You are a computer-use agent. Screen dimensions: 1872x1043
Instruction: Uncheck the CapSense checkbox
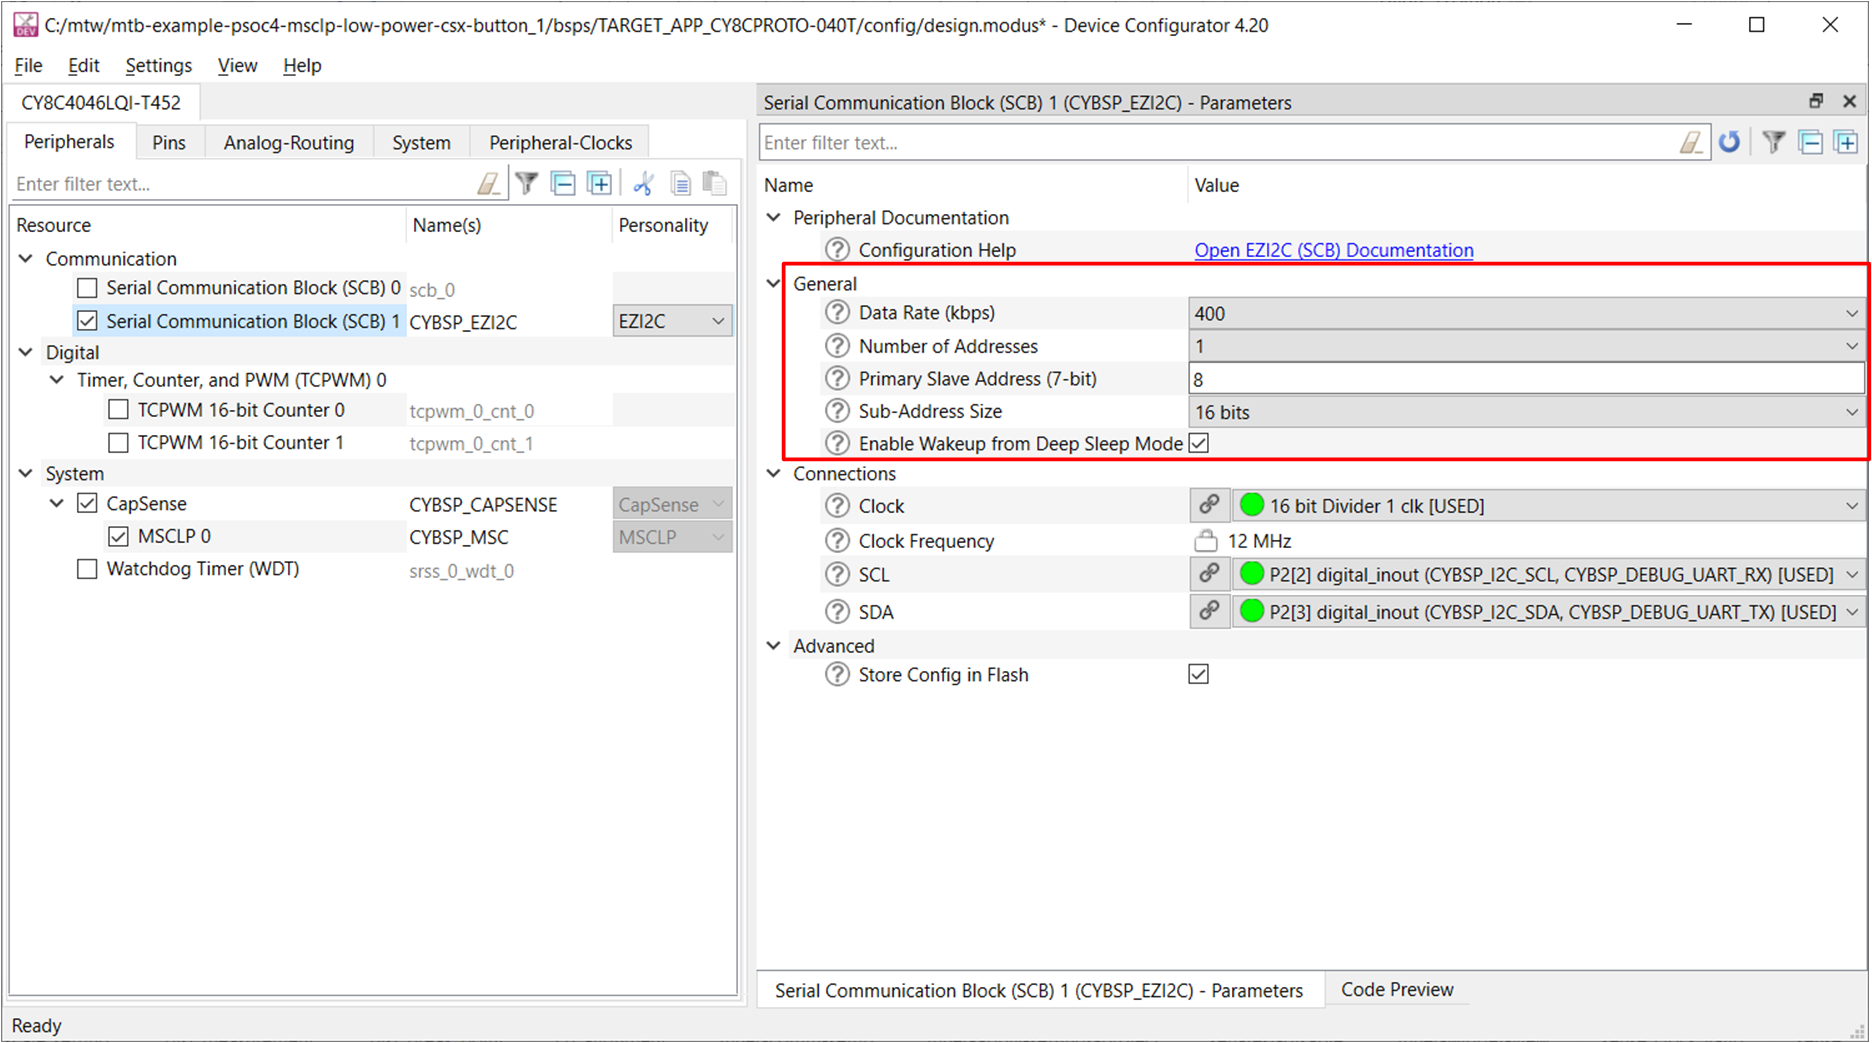[x=87, y=503]
